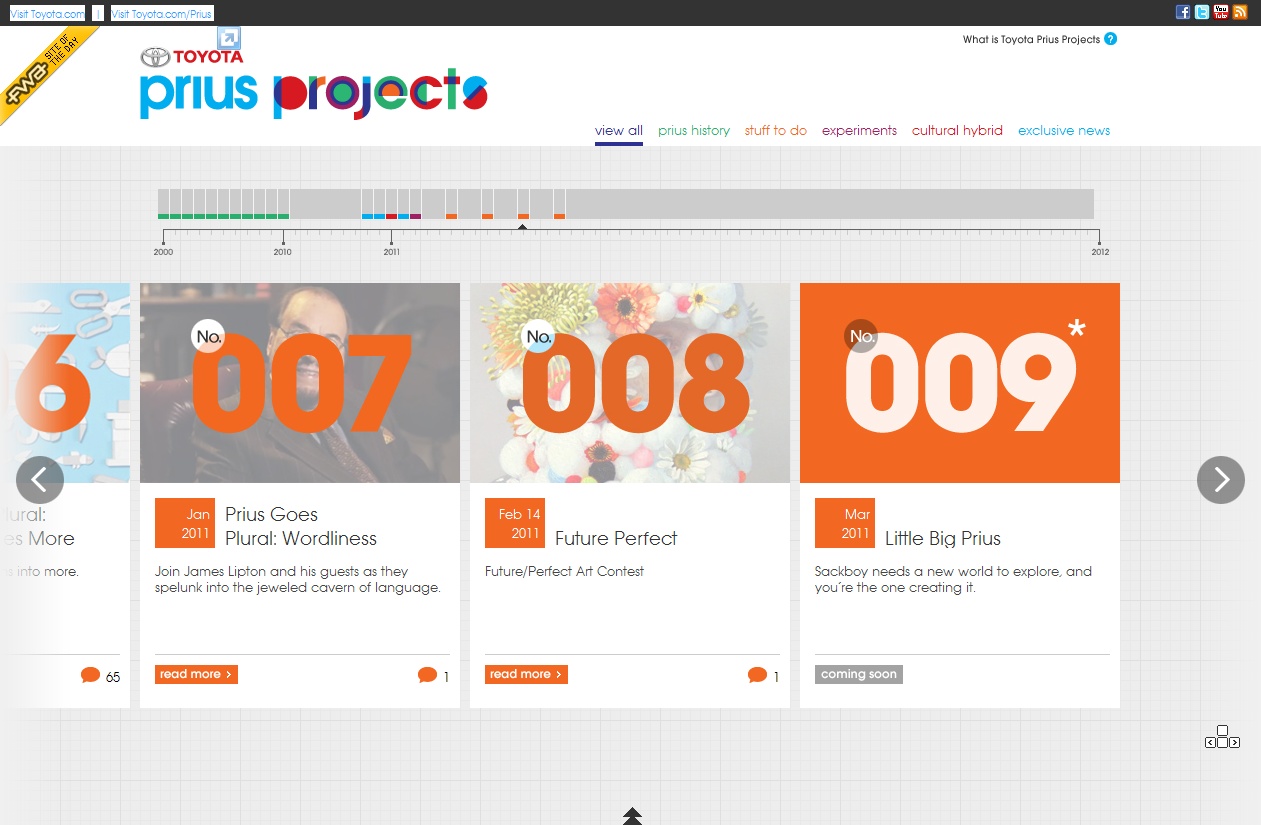This screenshot has width=1261, height=825.
Task: Go to previous project with left arrow circle
Action: click(40, 480)
